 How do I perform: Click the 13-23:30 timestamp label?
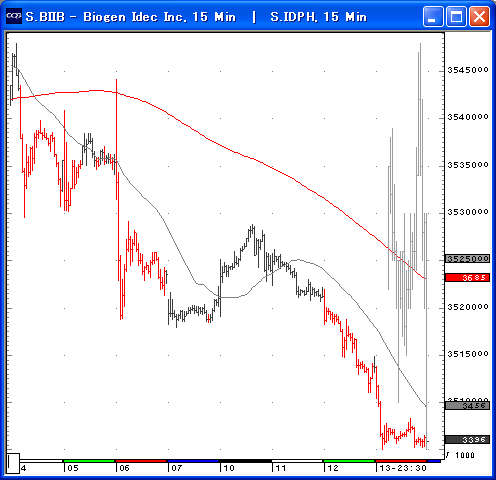coord(403,468)
